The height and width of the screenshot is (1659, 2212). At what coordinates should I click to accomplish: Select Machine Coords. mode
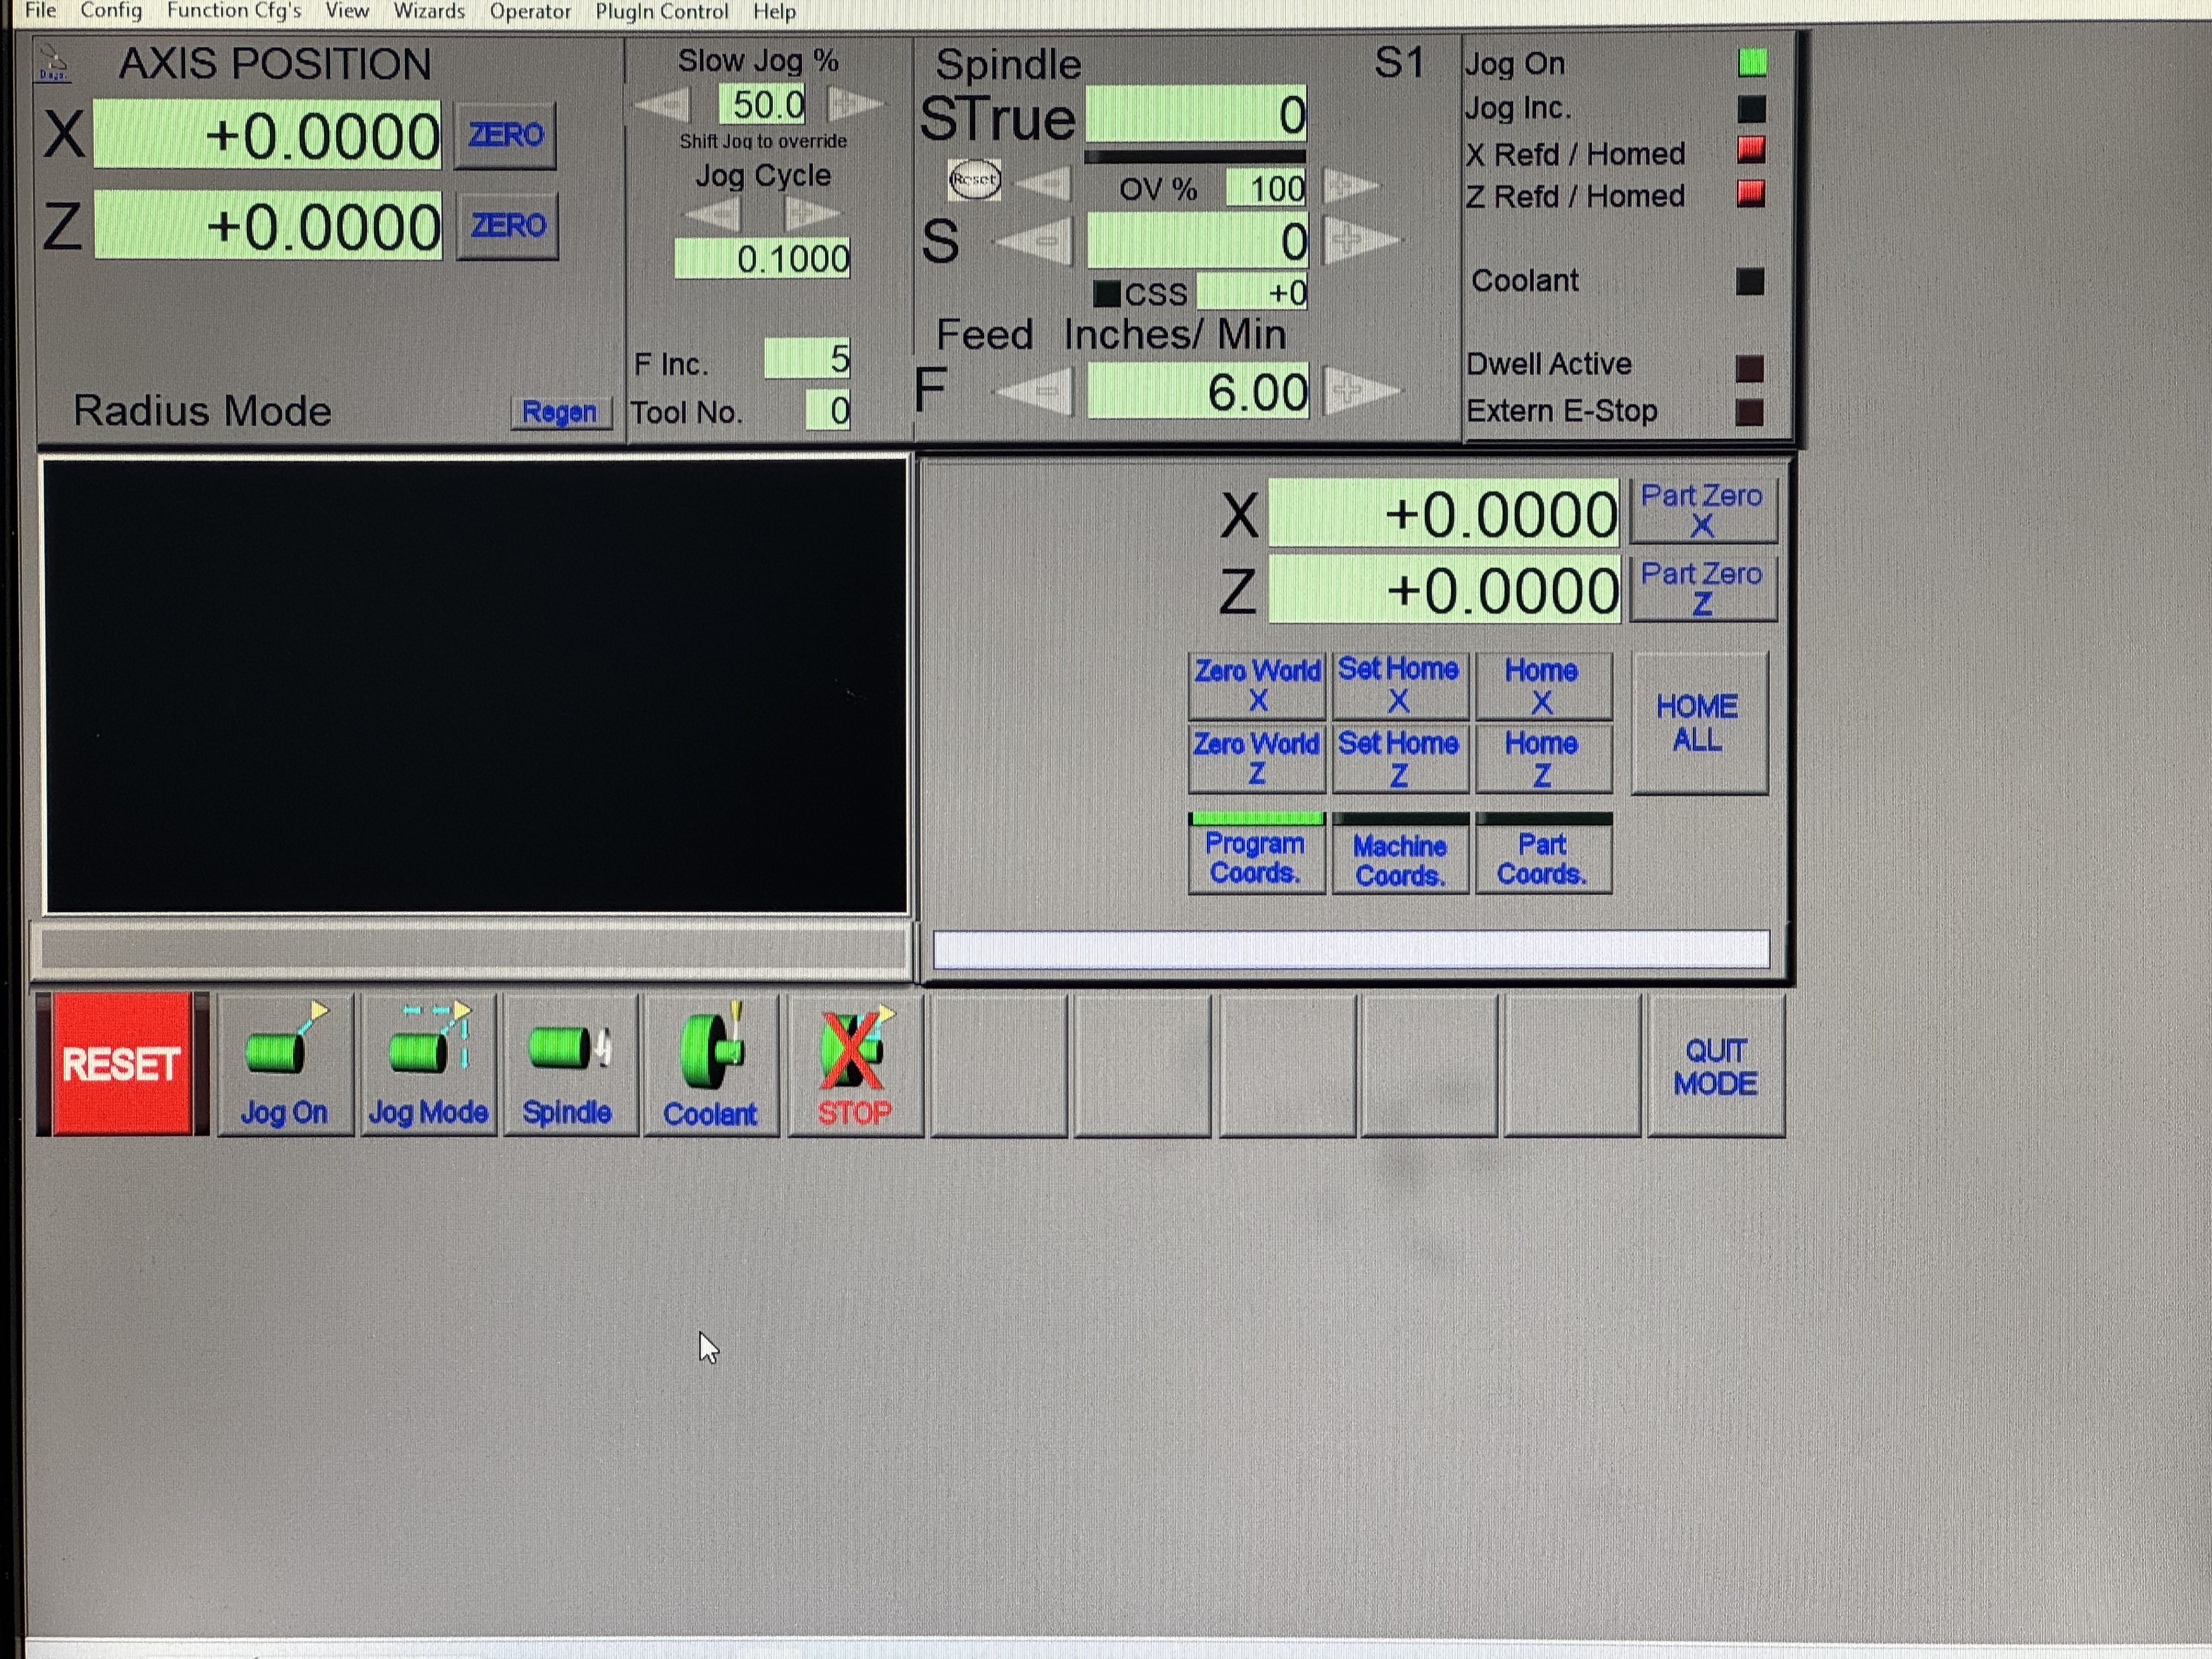coord(1400,853)
